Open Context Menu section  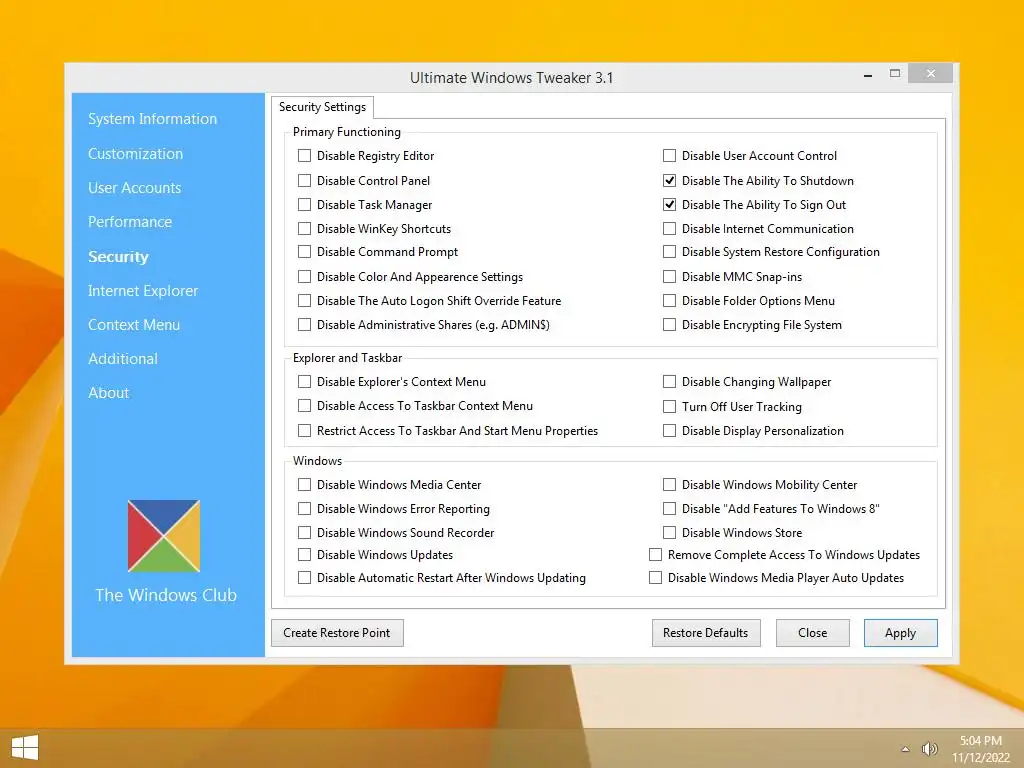pyautogui.click(x=134, y=325)
